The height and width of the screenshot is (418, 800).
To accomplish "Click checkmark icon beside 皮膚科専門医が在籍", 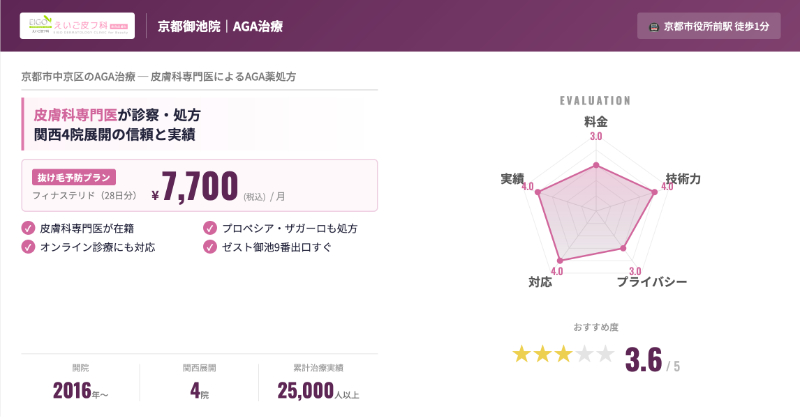I will pos(28,228).
